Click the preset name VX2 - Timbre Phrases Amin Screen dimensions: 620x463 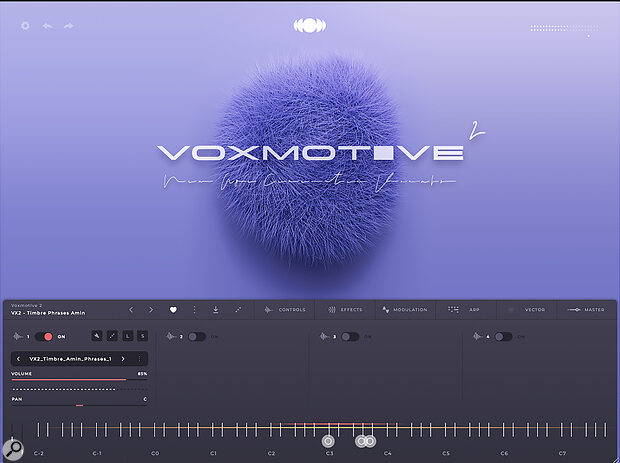[x=48, y=313]
